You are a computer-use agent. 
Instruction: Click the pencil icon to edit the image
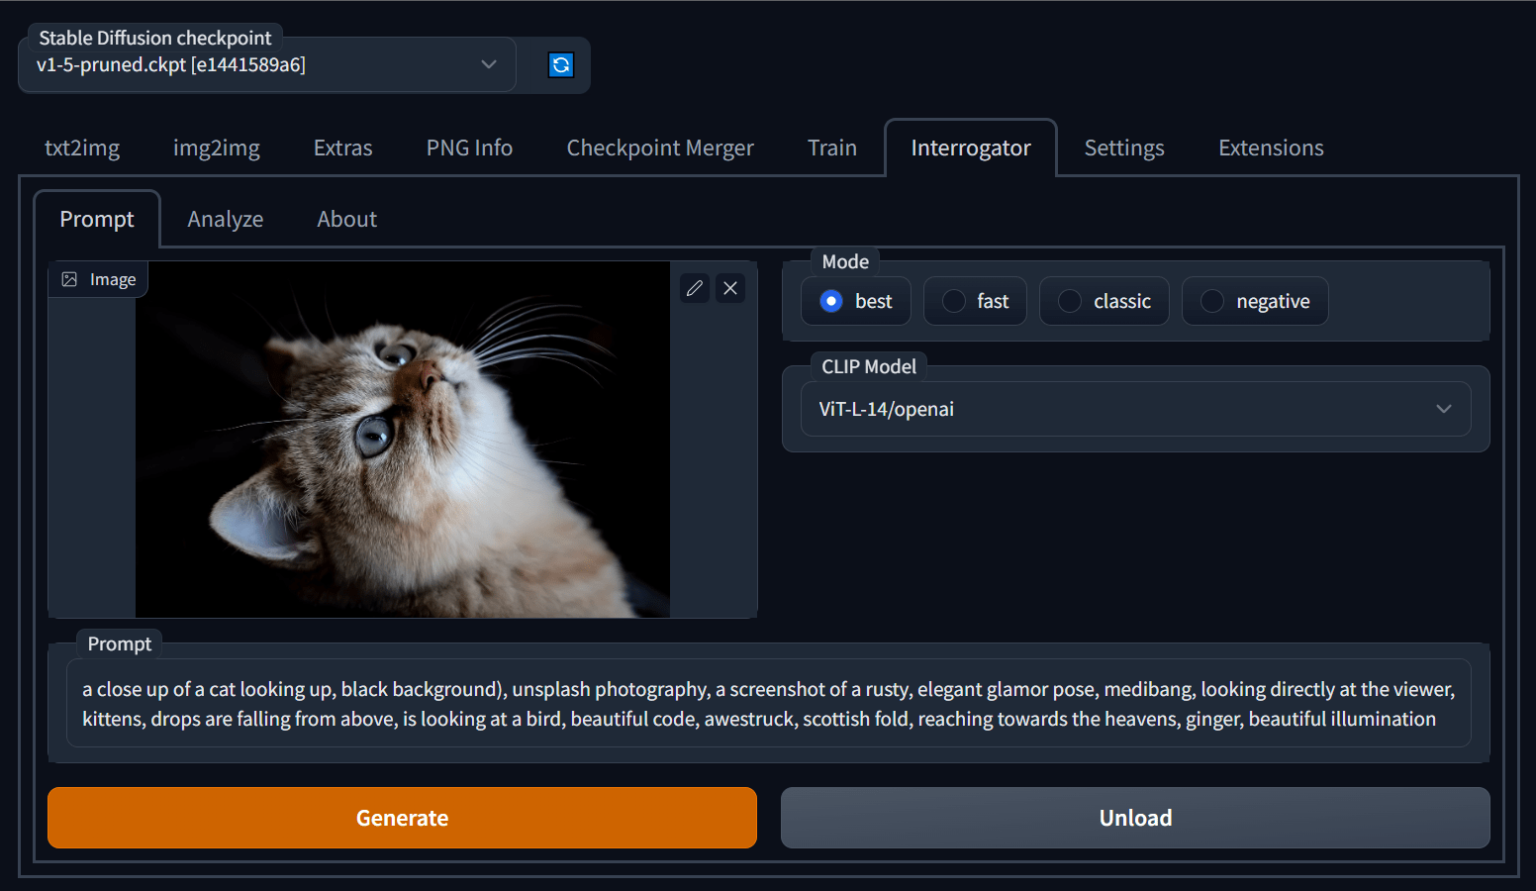click(x=694, y=288)
